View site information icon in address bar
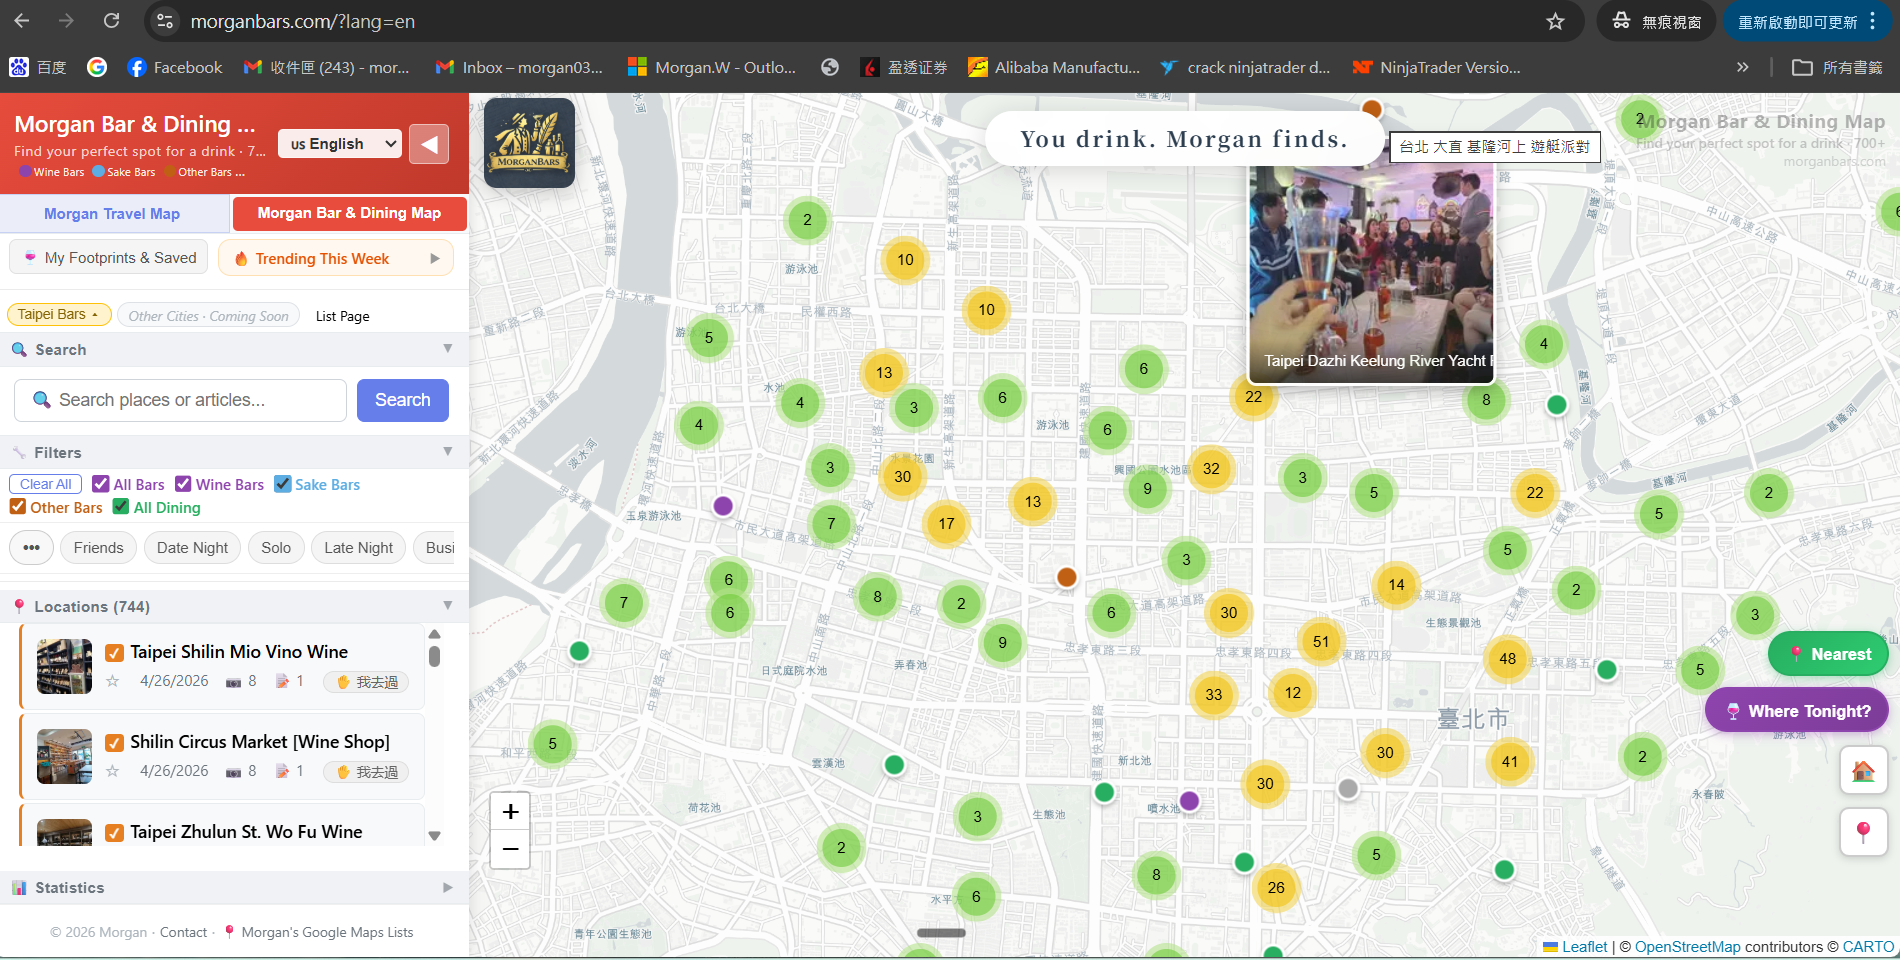This screenshot has width=1900, height=960. pos(166,21)
